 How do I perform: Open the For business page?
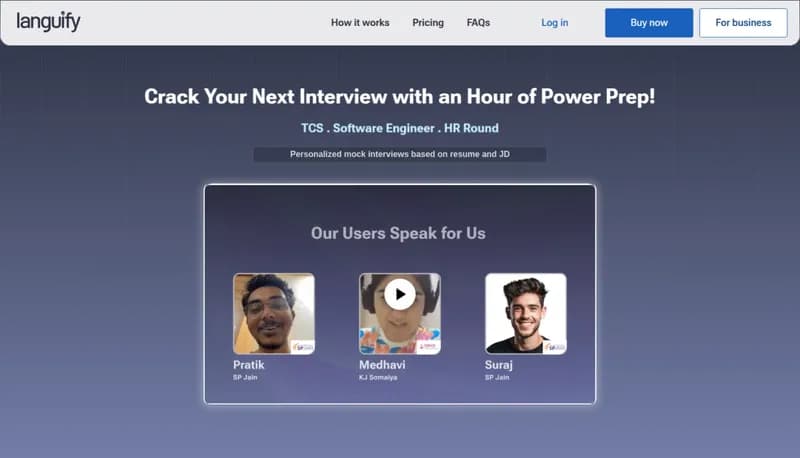point(743,22)
